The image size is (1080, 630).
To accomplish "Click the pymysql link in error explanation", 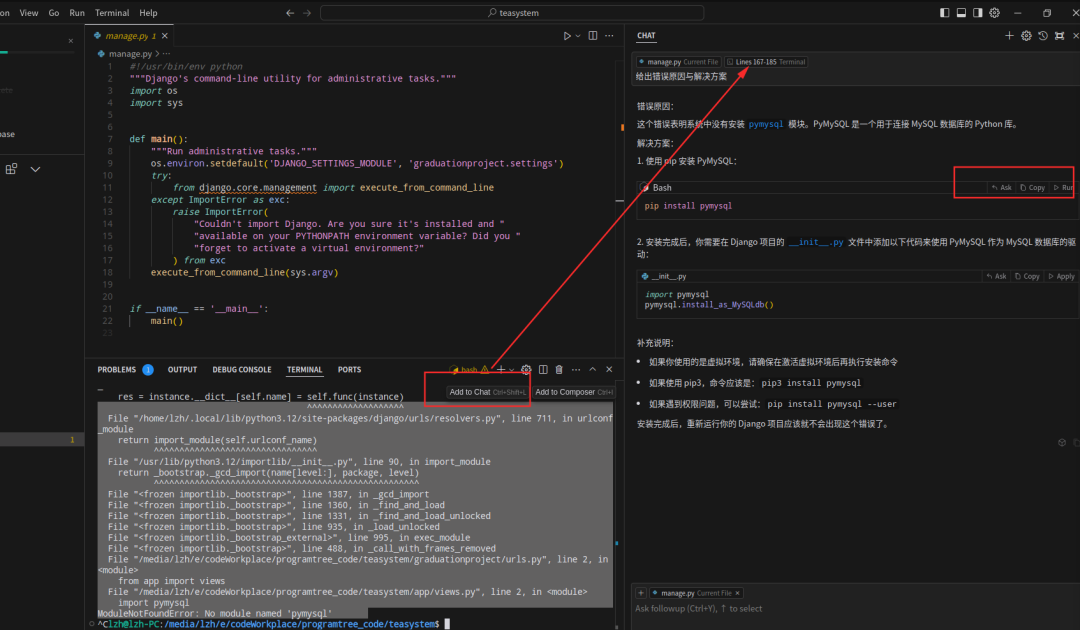I will [765, 125].
